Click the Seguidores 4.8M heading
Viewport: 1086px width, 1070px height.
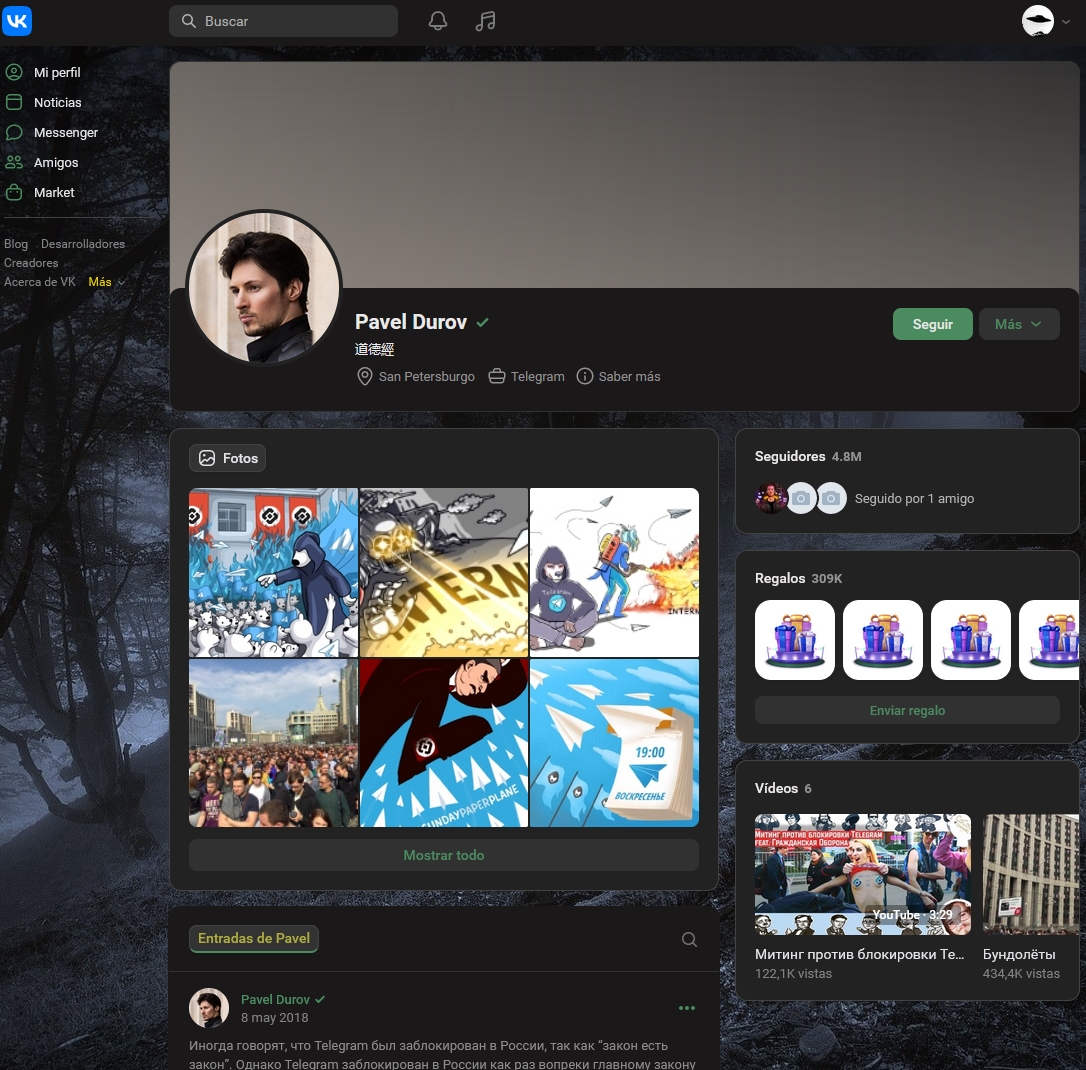808,456
